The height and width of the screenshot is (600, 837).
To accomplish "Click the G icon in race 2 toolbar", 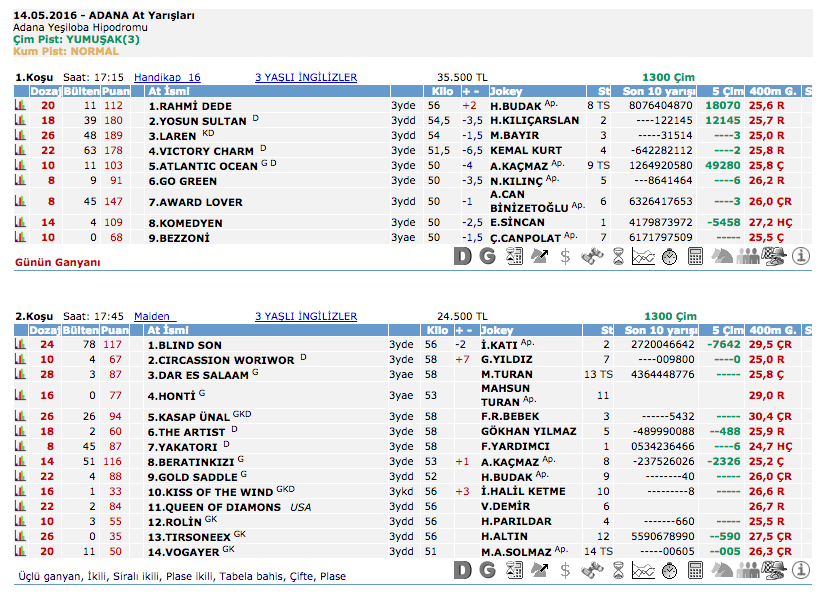I will [487, 570].
